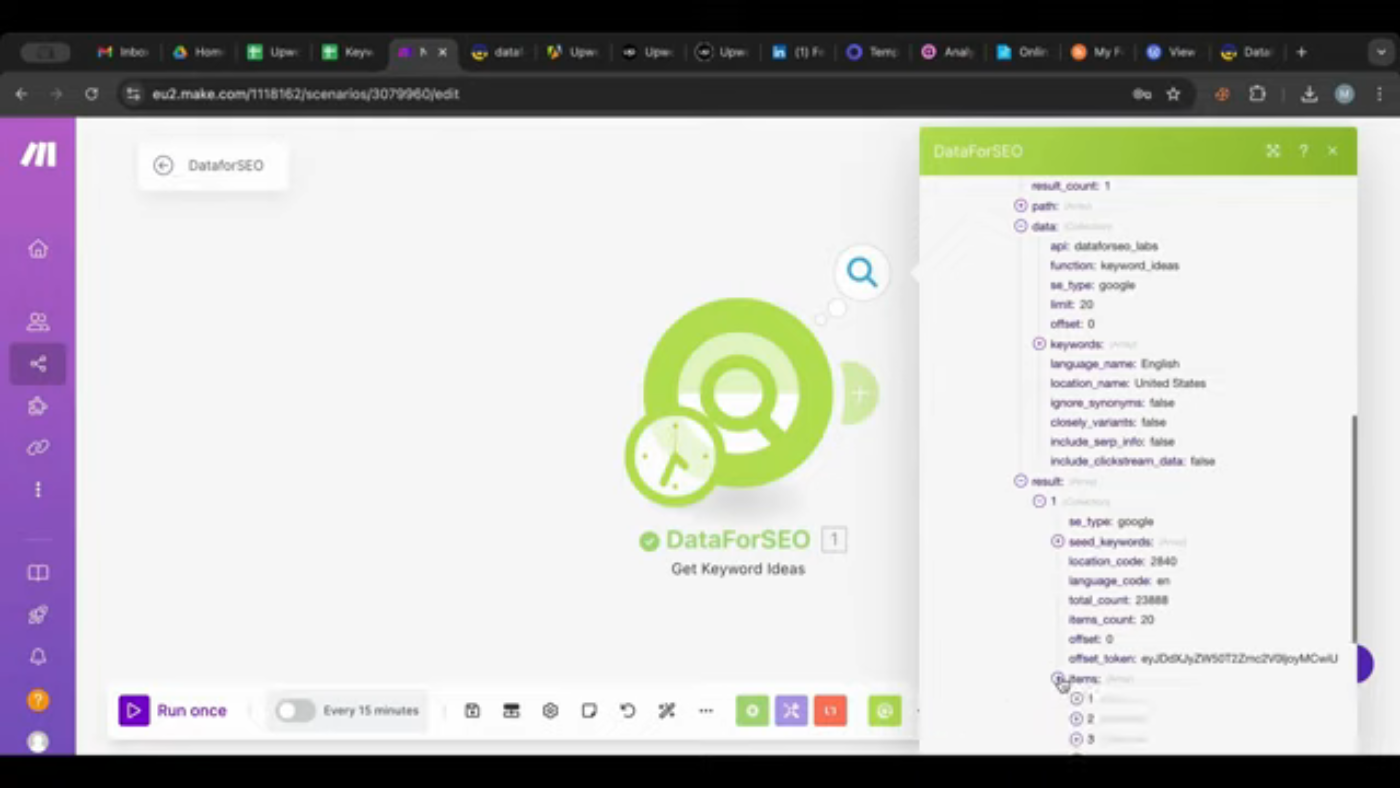
Task: Open a new browser tab with plus
Action: tap(1301, 52)
